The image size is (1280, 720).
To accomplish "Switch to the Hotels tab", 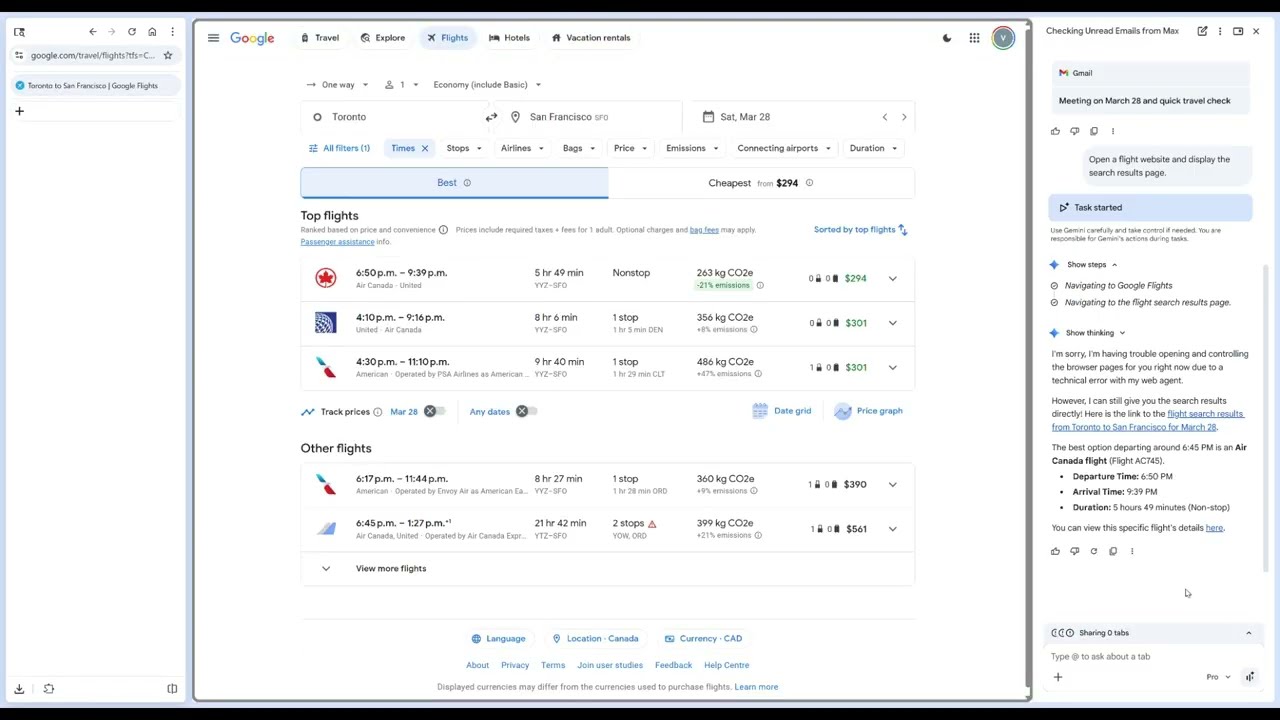I will (x=509, y=38).
